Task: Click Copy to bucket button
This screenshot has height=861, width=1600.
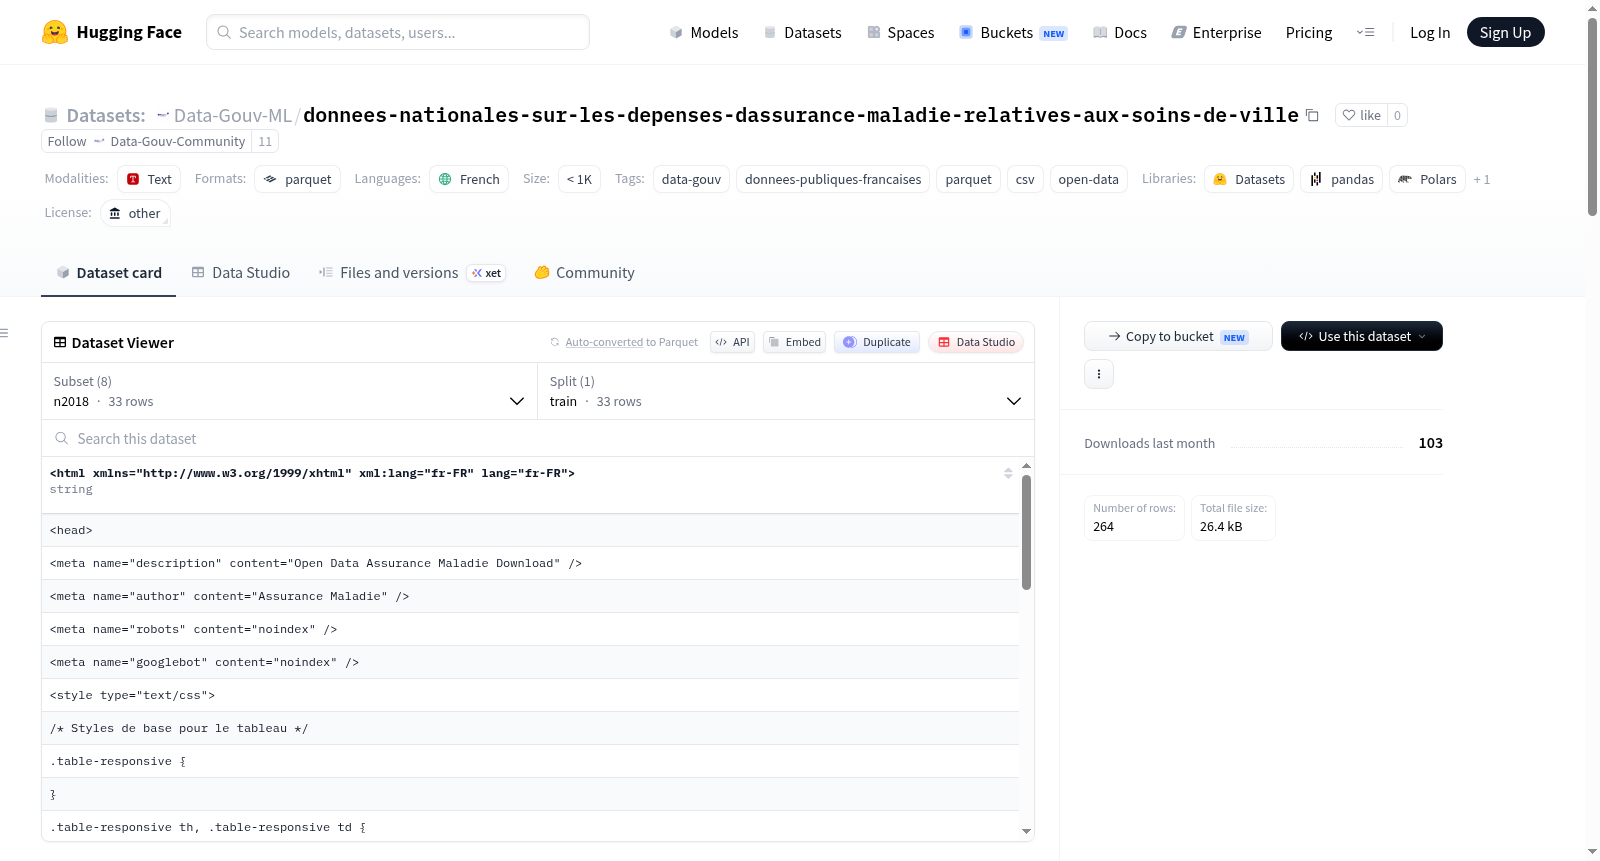Action: pos(1178,336)
